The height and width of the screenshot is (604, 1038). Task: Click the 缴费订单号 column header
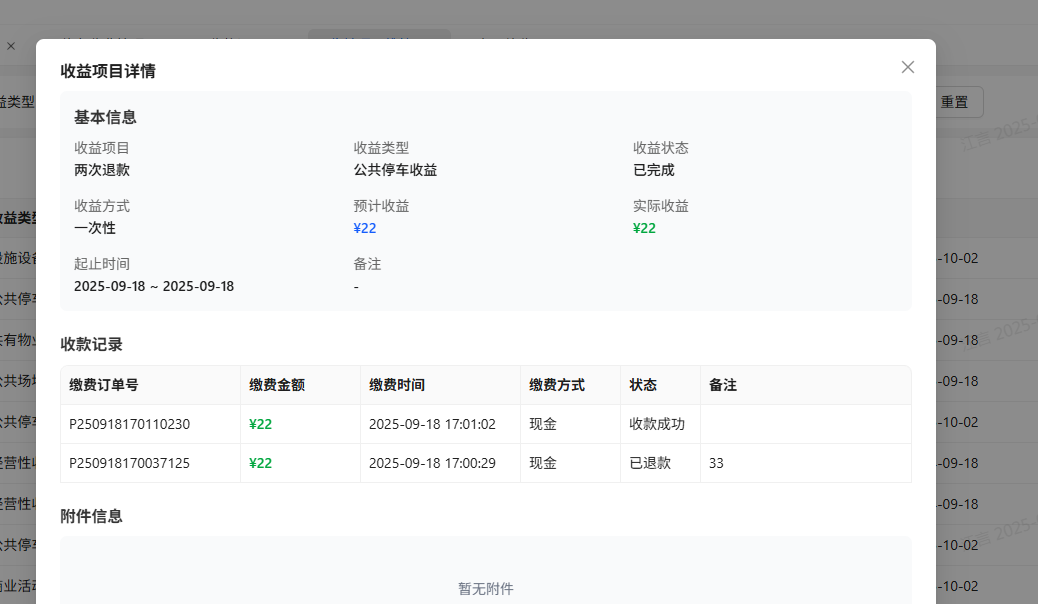point(103,385)
